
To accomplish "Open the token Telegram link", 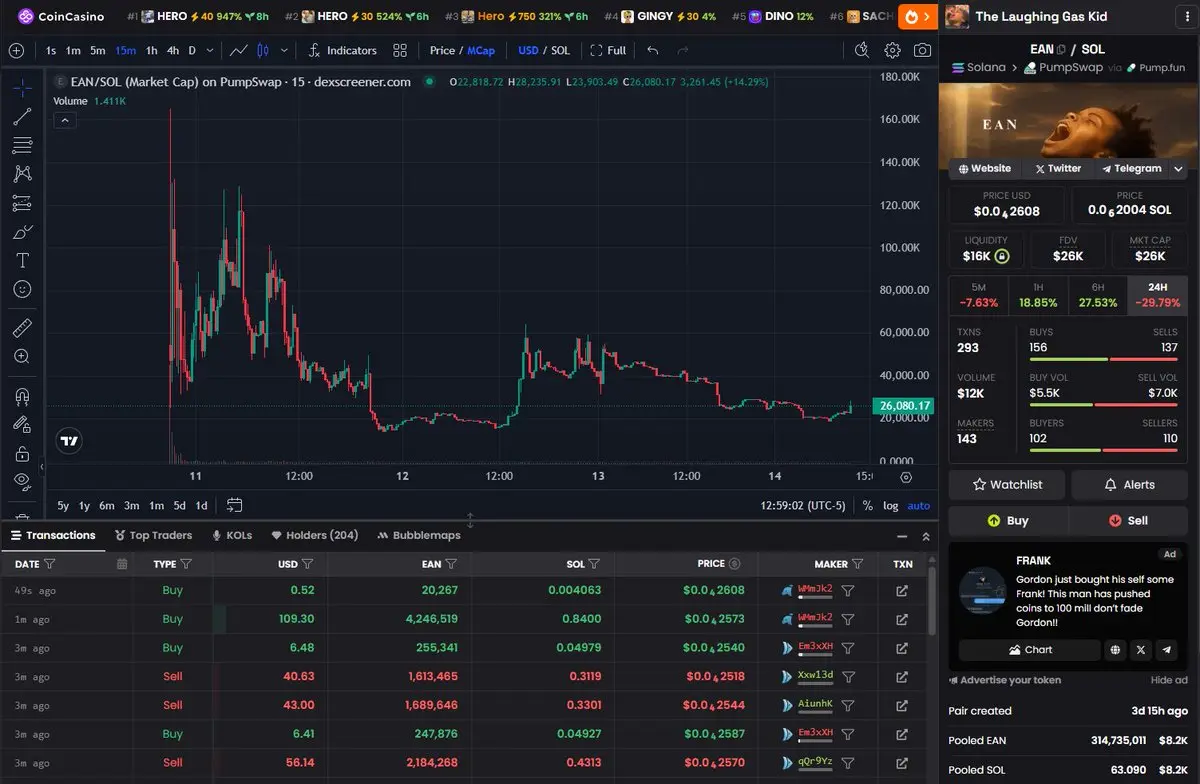I will click(1132, 168).
